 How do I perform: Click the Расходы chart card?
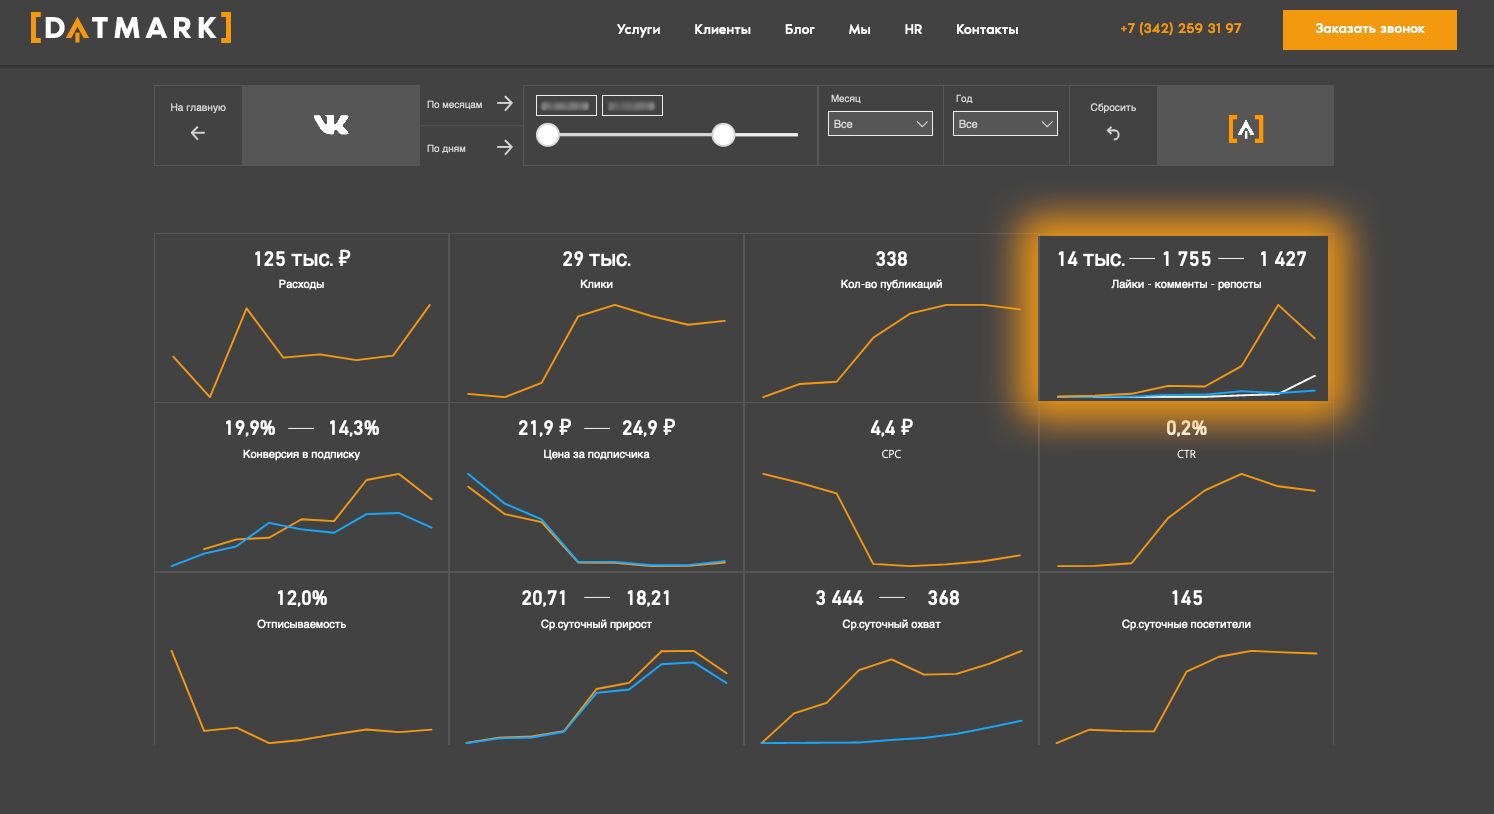pyautogui.click(x=301, y=318)
